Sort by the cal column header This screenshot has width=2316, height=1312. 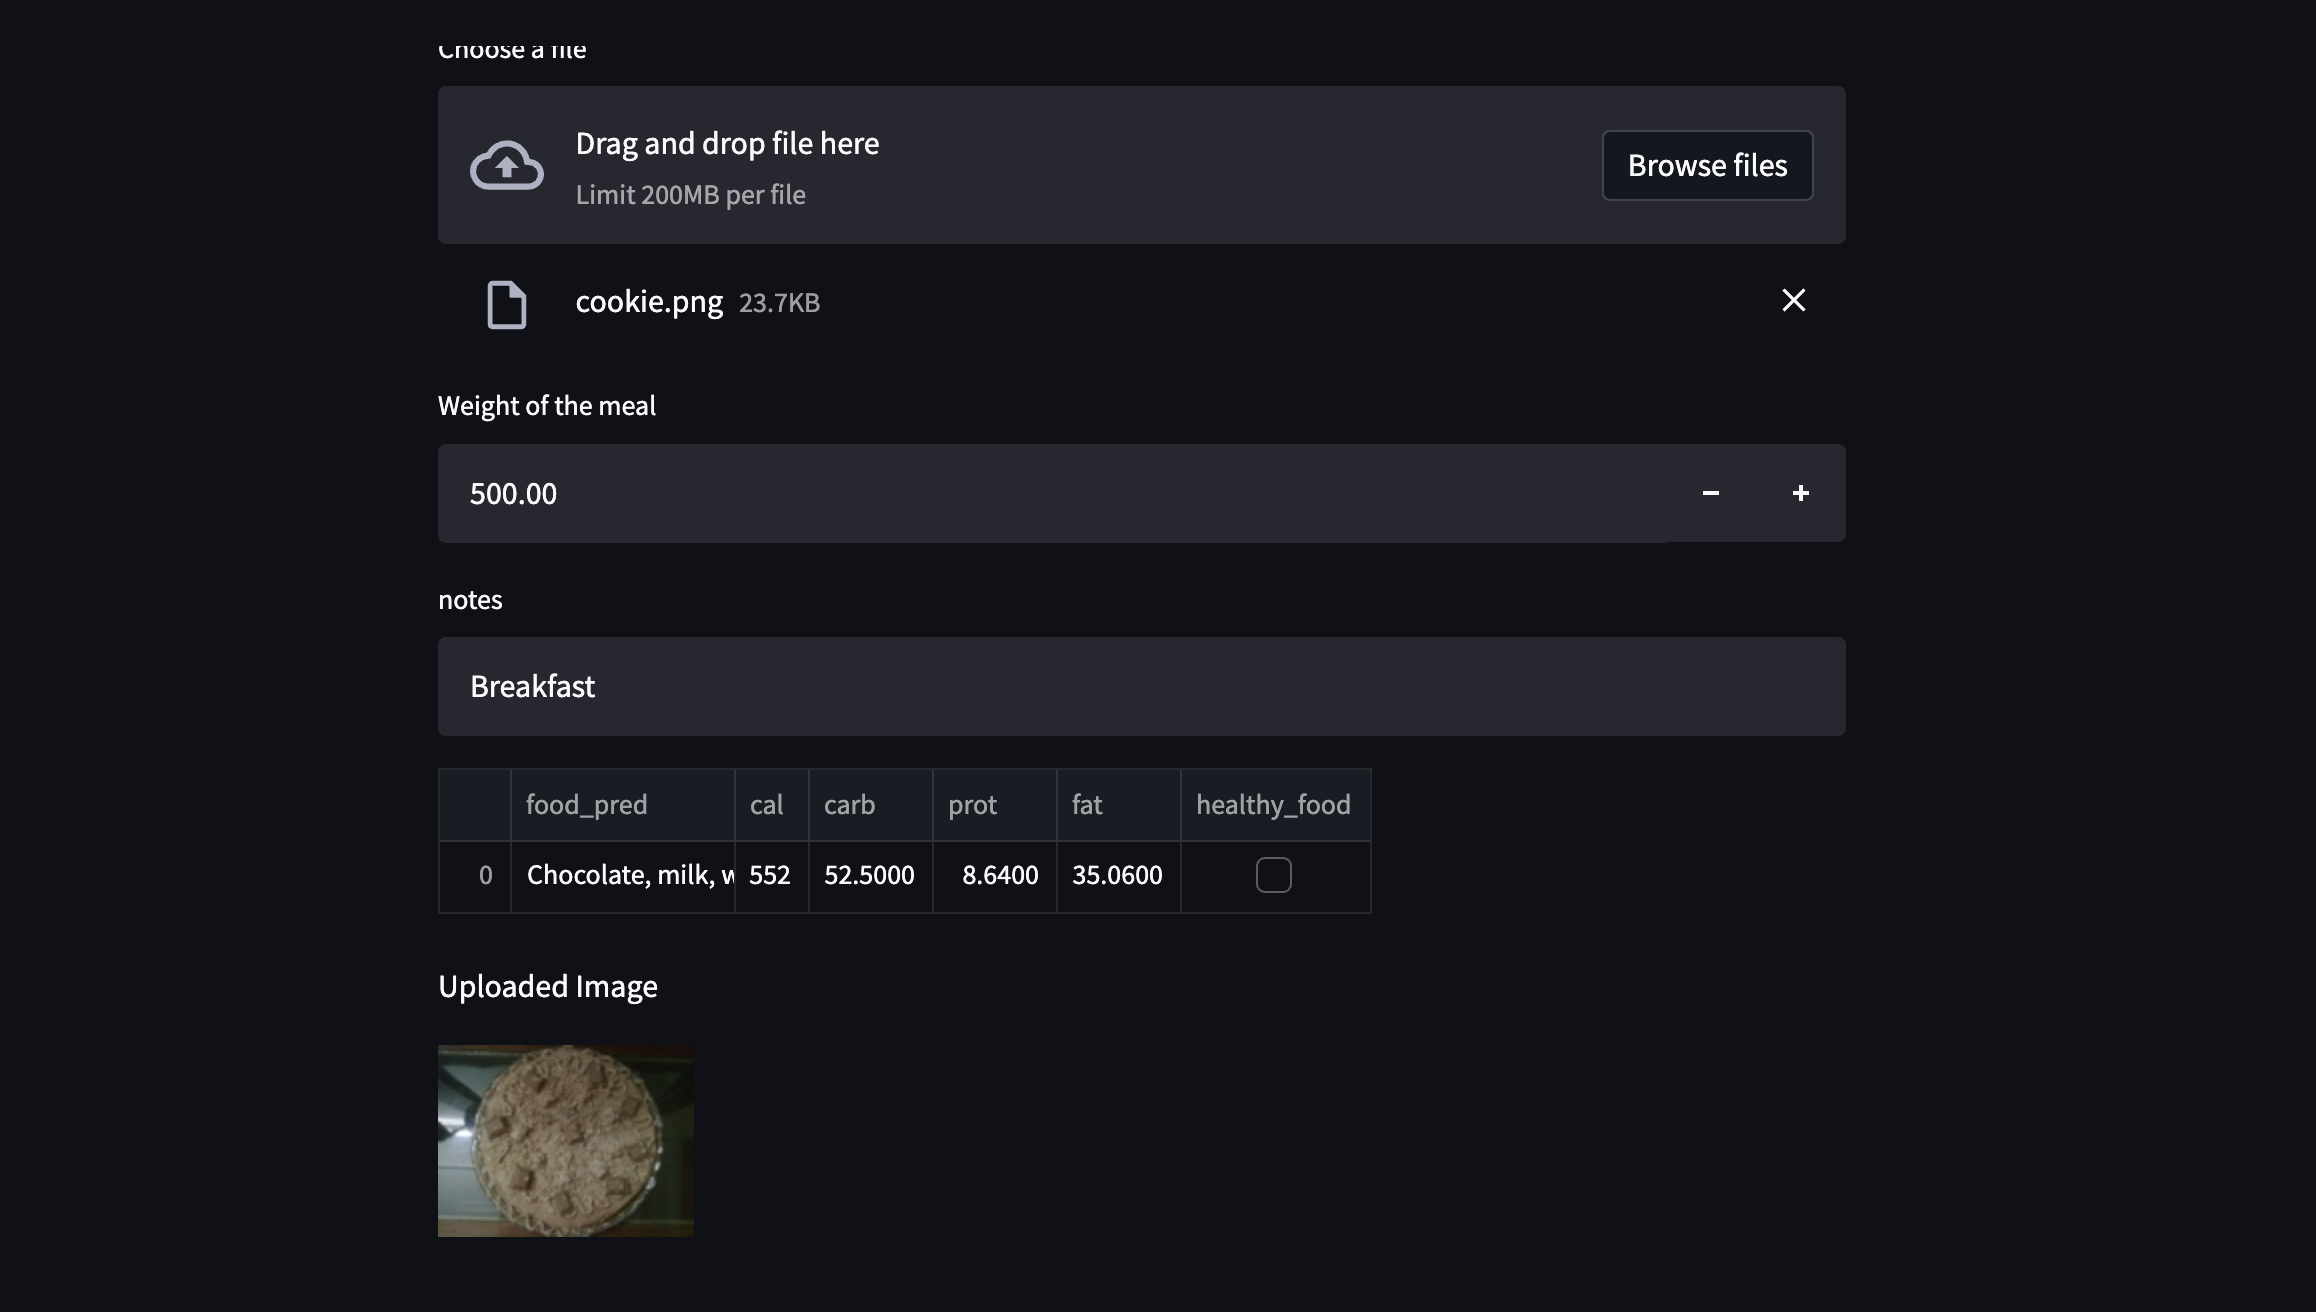pyautogui.click(x=770, y=805)
